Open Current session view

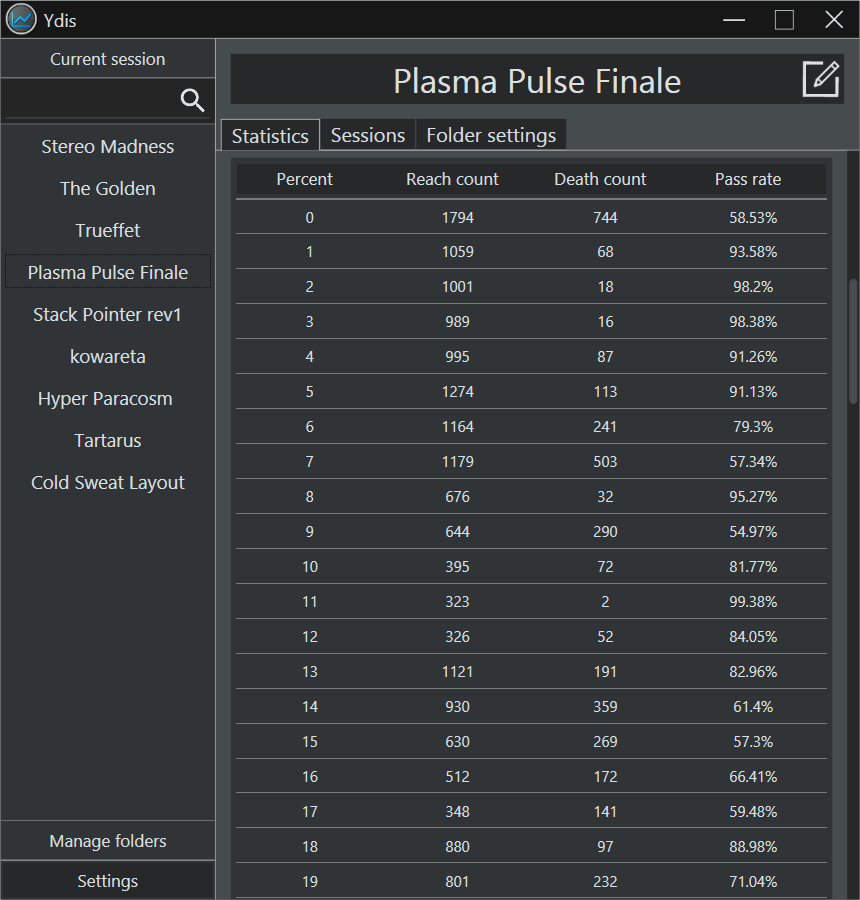pyautogui.click(x=108, y=59)
